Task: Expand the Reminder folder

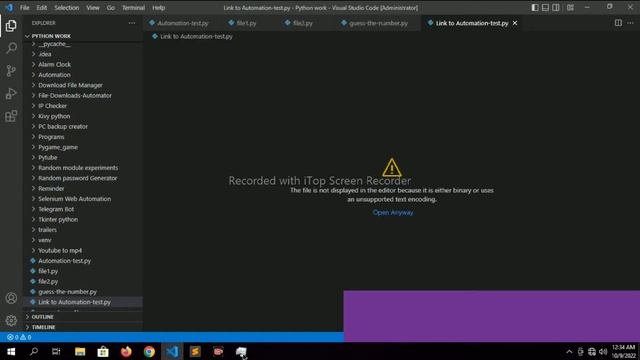Action: point(51,189)
